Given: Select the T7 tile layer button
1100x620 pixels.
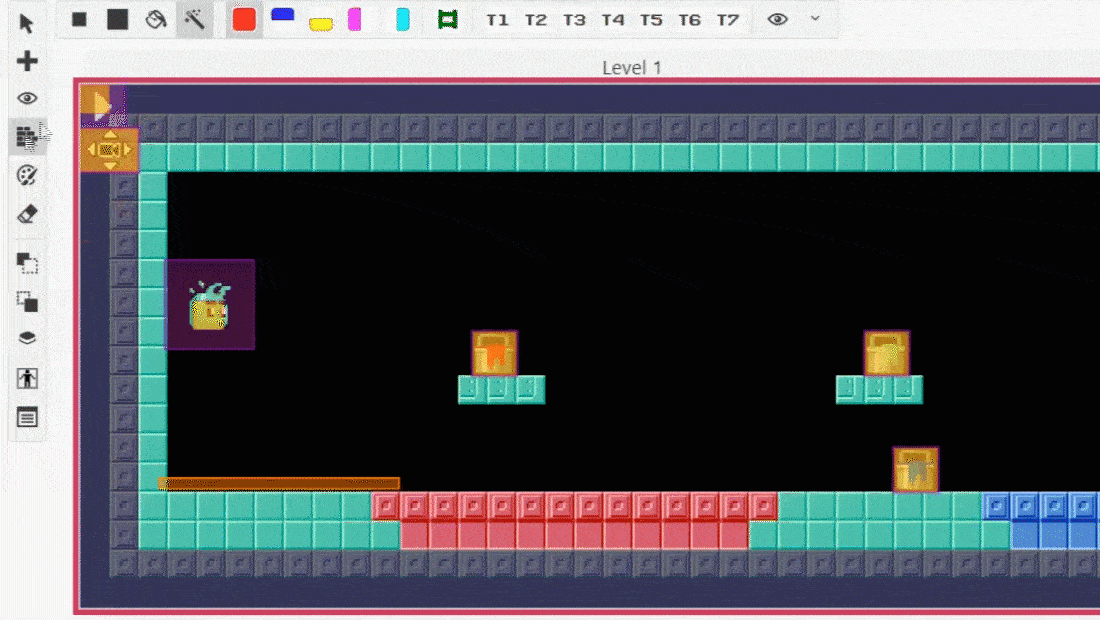Looking at the screenshot, I should [x=727, y=19].
